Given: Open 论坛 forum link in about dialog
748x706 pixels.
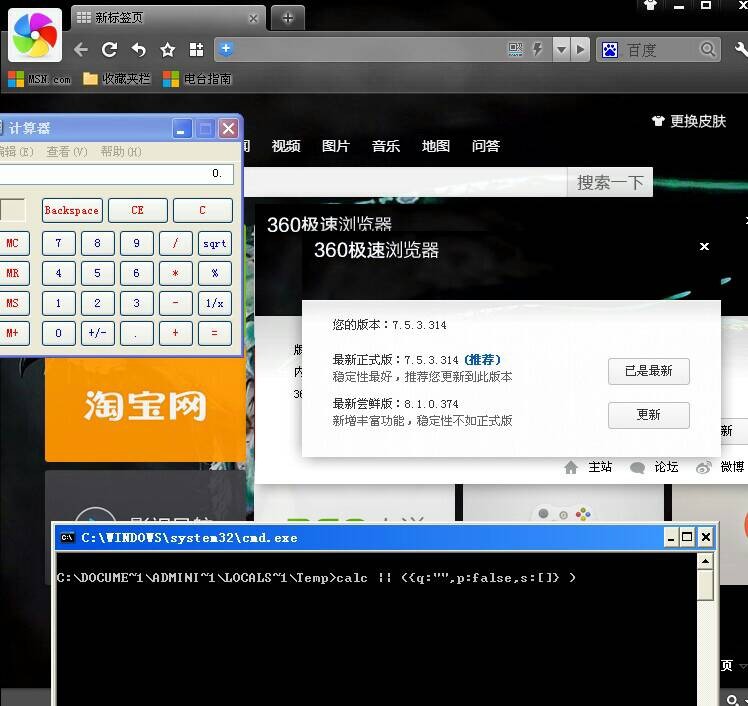Looking at the screenshot, I should (654, 467).
